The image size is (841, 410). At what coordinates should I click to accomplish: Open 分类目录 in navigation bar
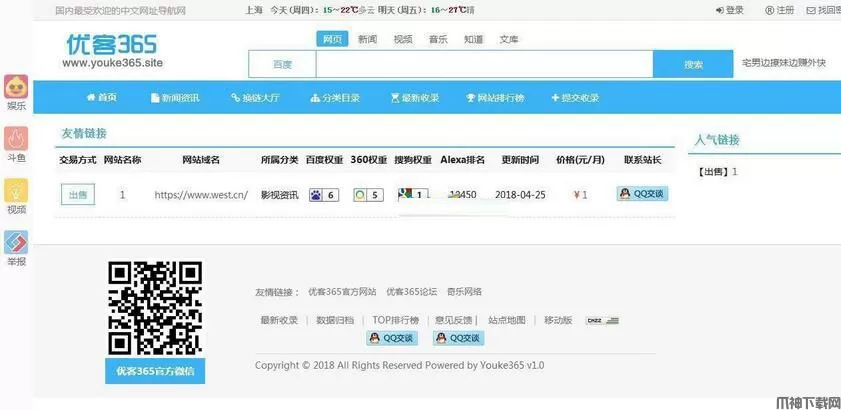pyautogui.click(x=335, y=98)
